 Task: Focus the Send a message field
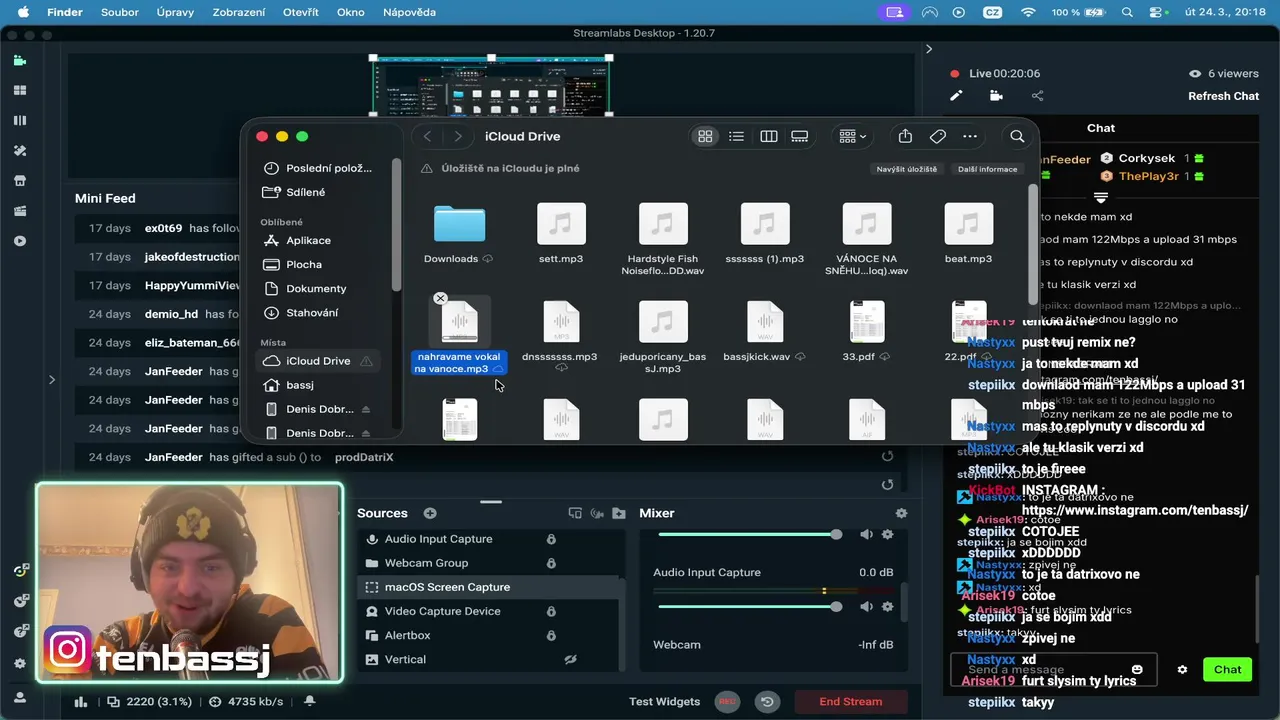[x=1053, y=670]
